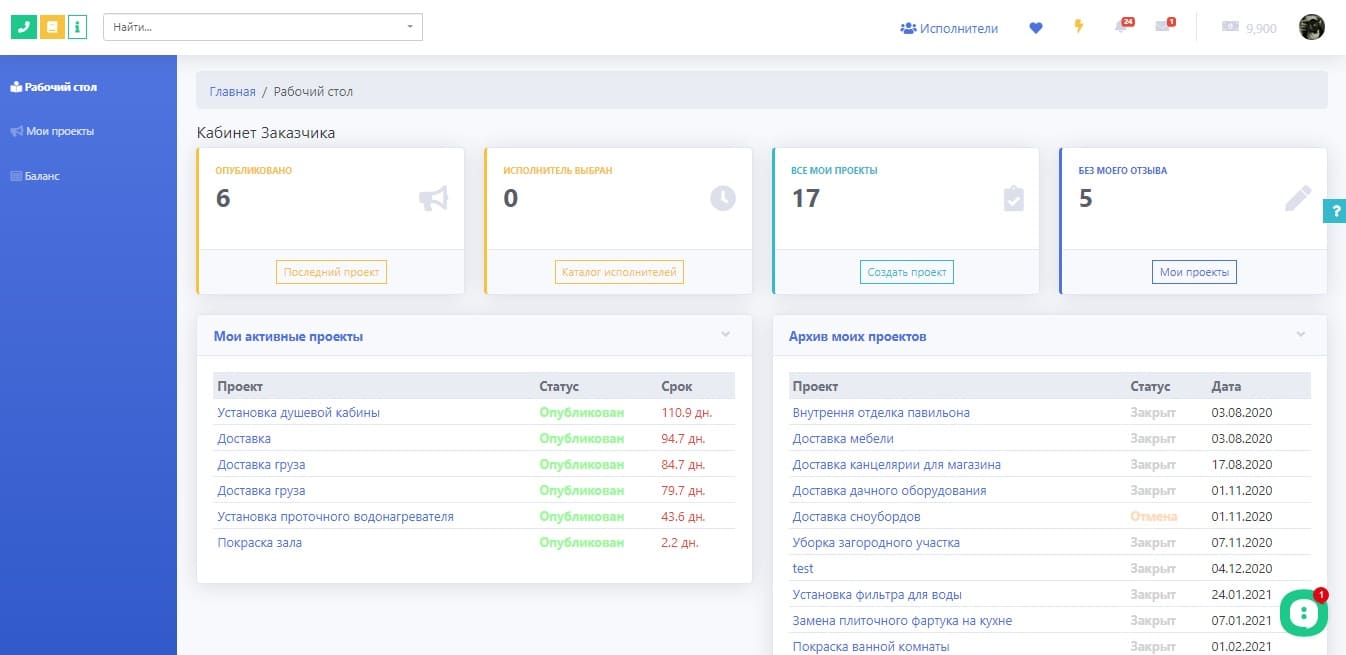
Task: Click the yellow note icon button
Action: pyautogui.click(x=52, y=27)
